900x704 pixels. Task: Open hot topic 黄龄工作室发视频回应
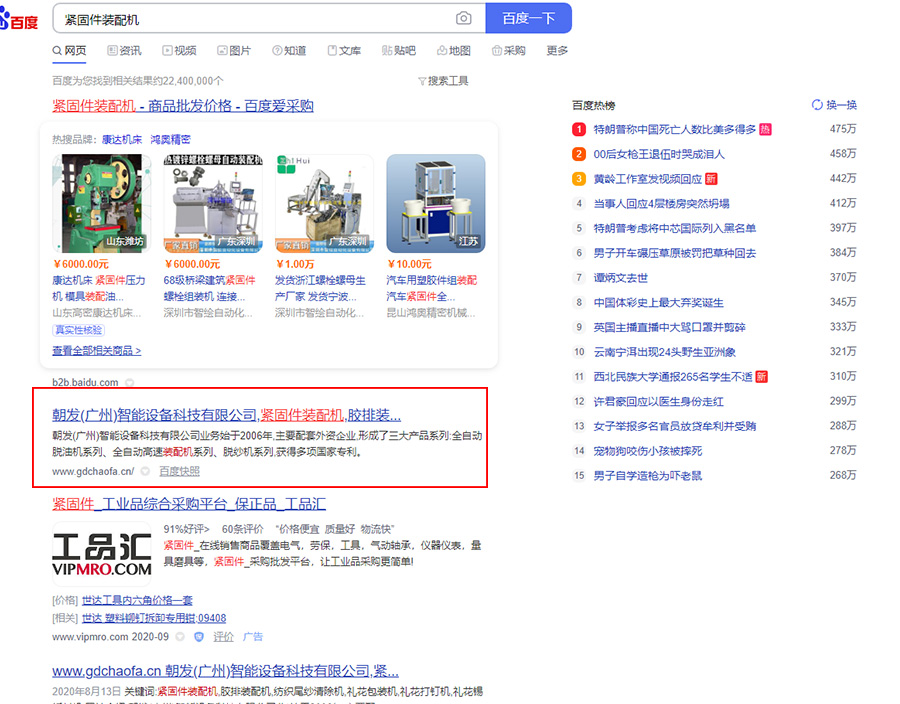coord(647,179)
